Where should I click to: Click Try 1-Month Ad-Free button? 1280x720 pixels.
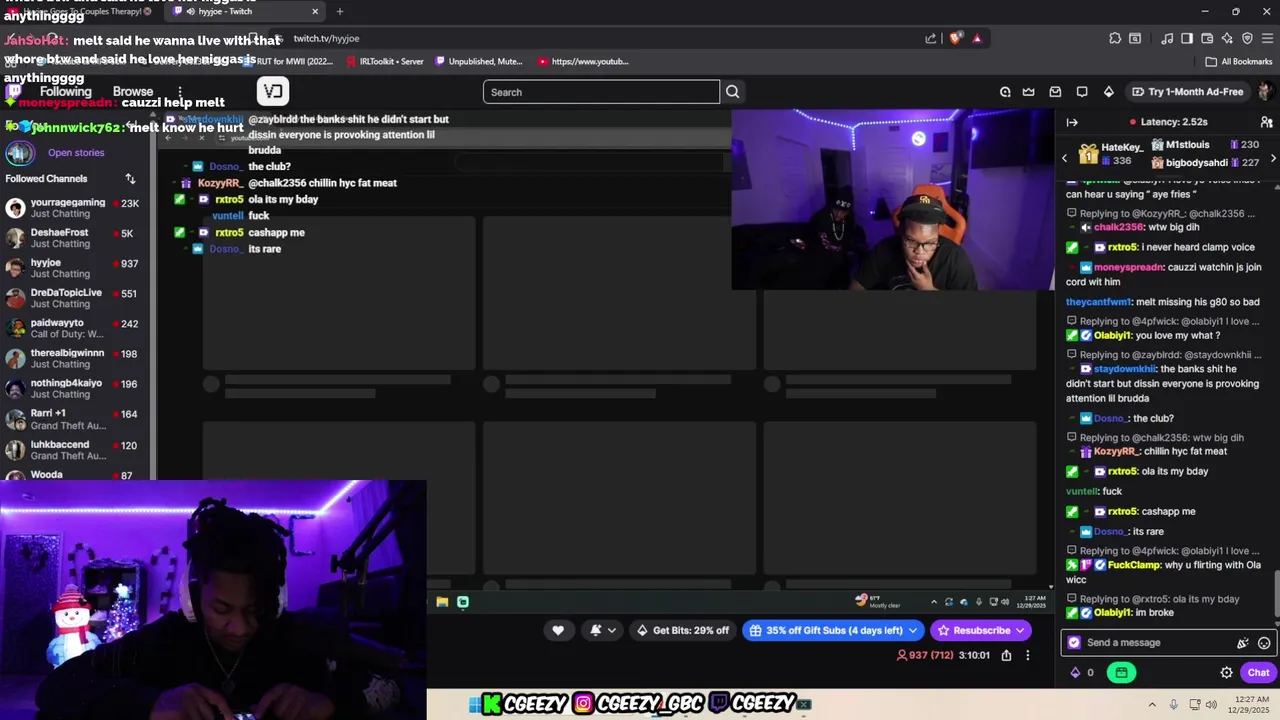pyautogui.click(x=1187, y=92)
